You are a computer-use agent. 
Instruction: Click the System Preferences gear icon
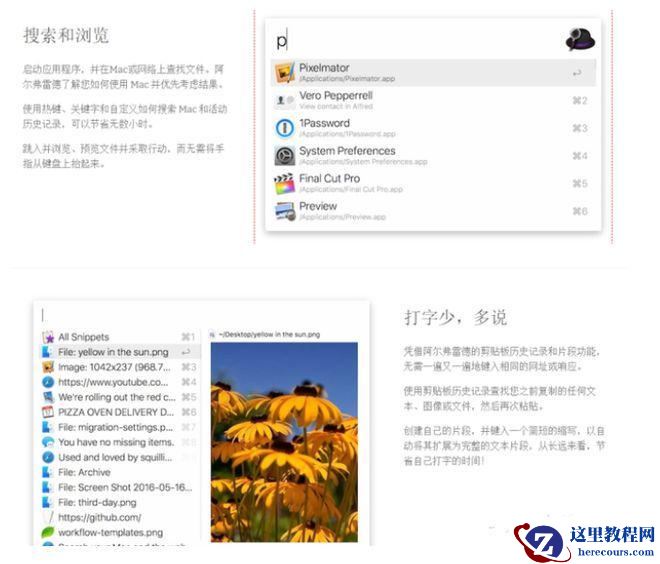(x=285, y=156)
